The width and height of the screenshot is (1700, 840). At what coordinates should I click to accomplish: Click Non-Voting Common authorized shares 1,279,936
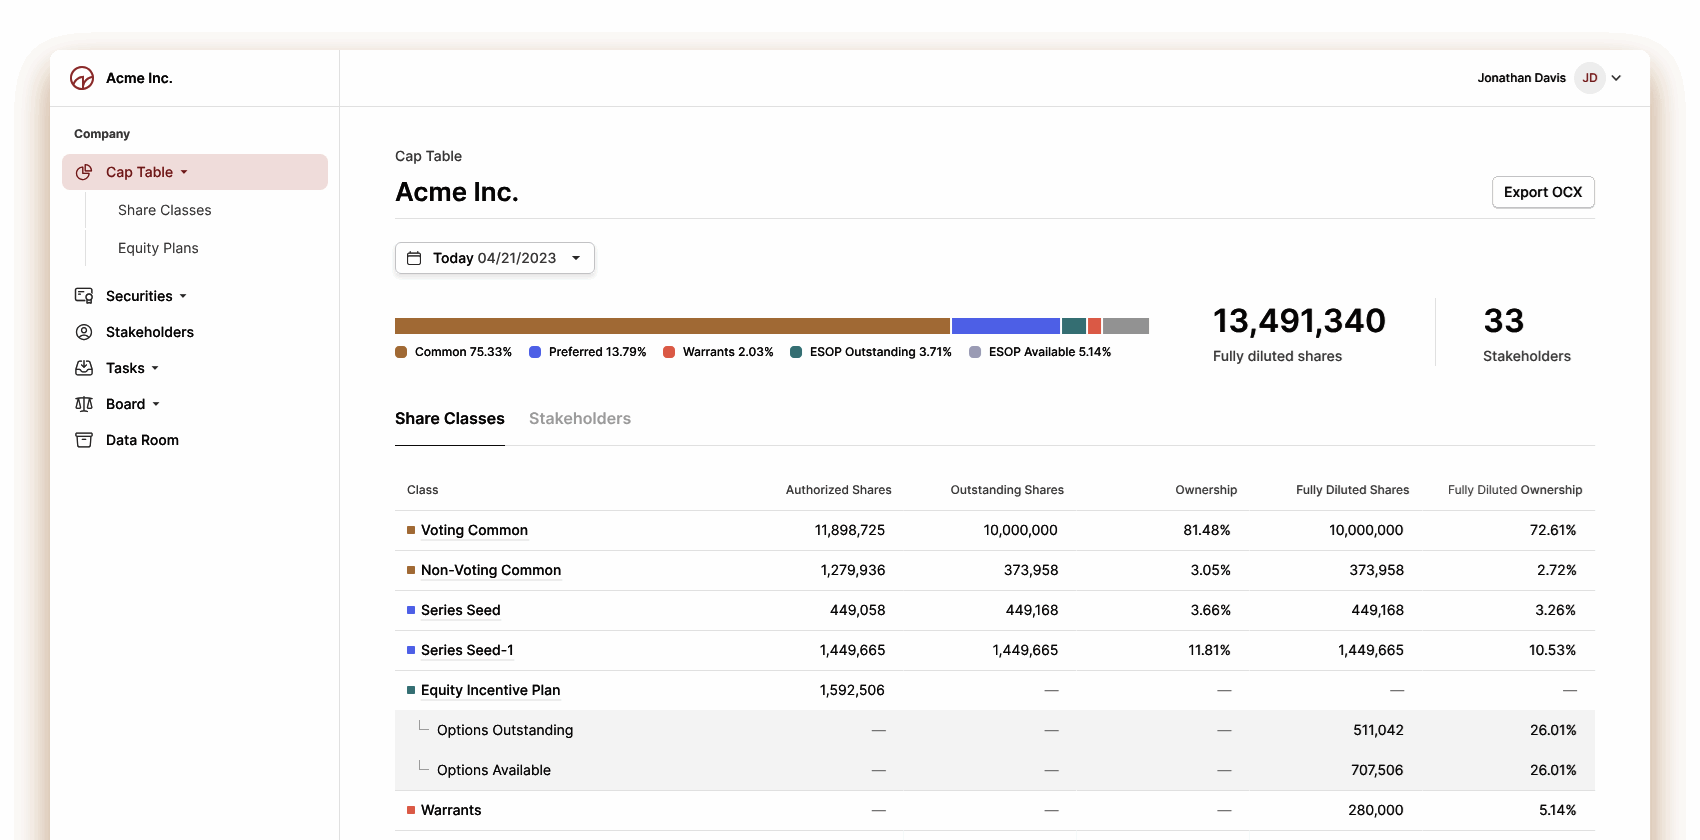(x=853, y=570)
